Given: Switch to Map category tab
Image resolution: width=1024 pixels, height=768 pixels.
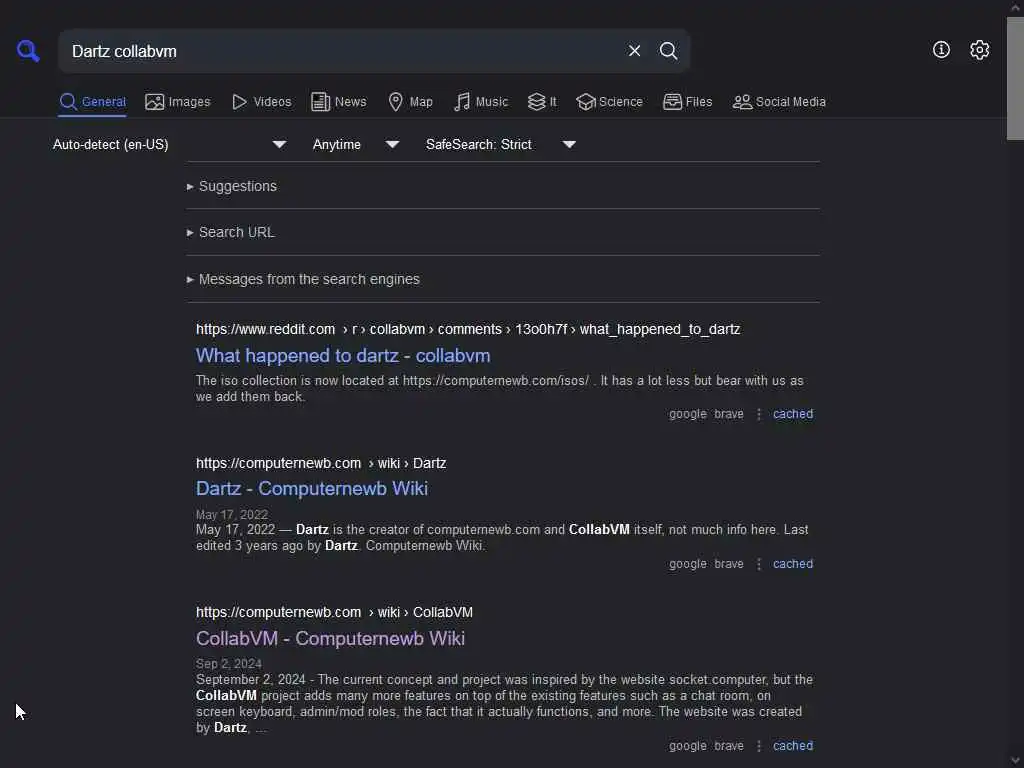Looking at the screenshot, I should (410, 102).
